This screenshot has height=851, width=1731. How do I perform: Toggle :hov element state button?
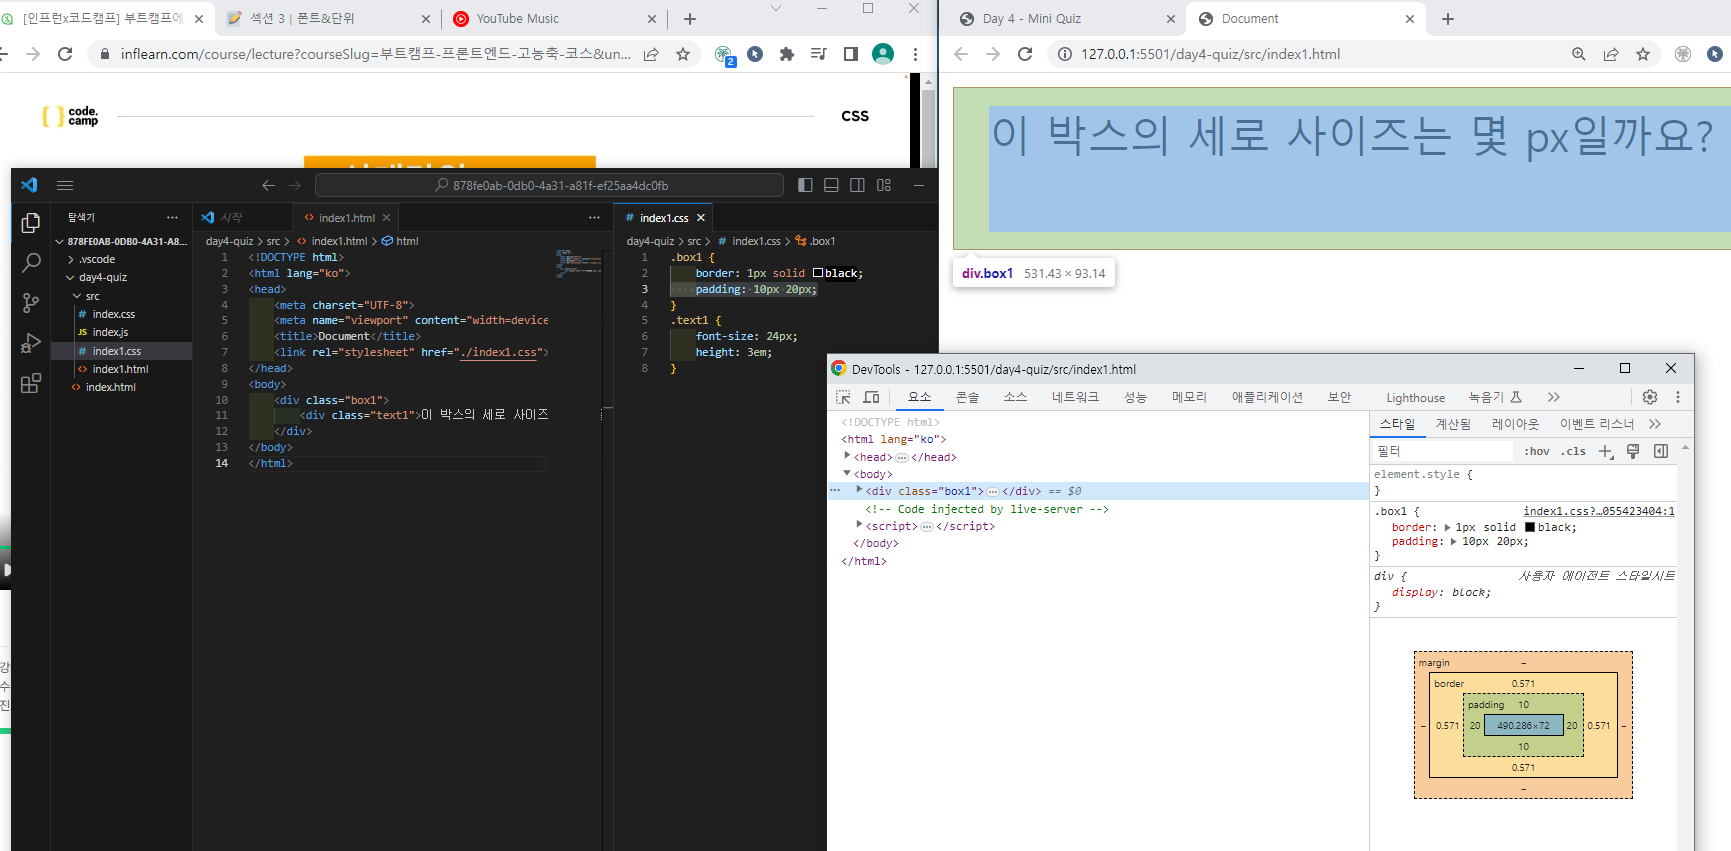(x=1537, y=451)
